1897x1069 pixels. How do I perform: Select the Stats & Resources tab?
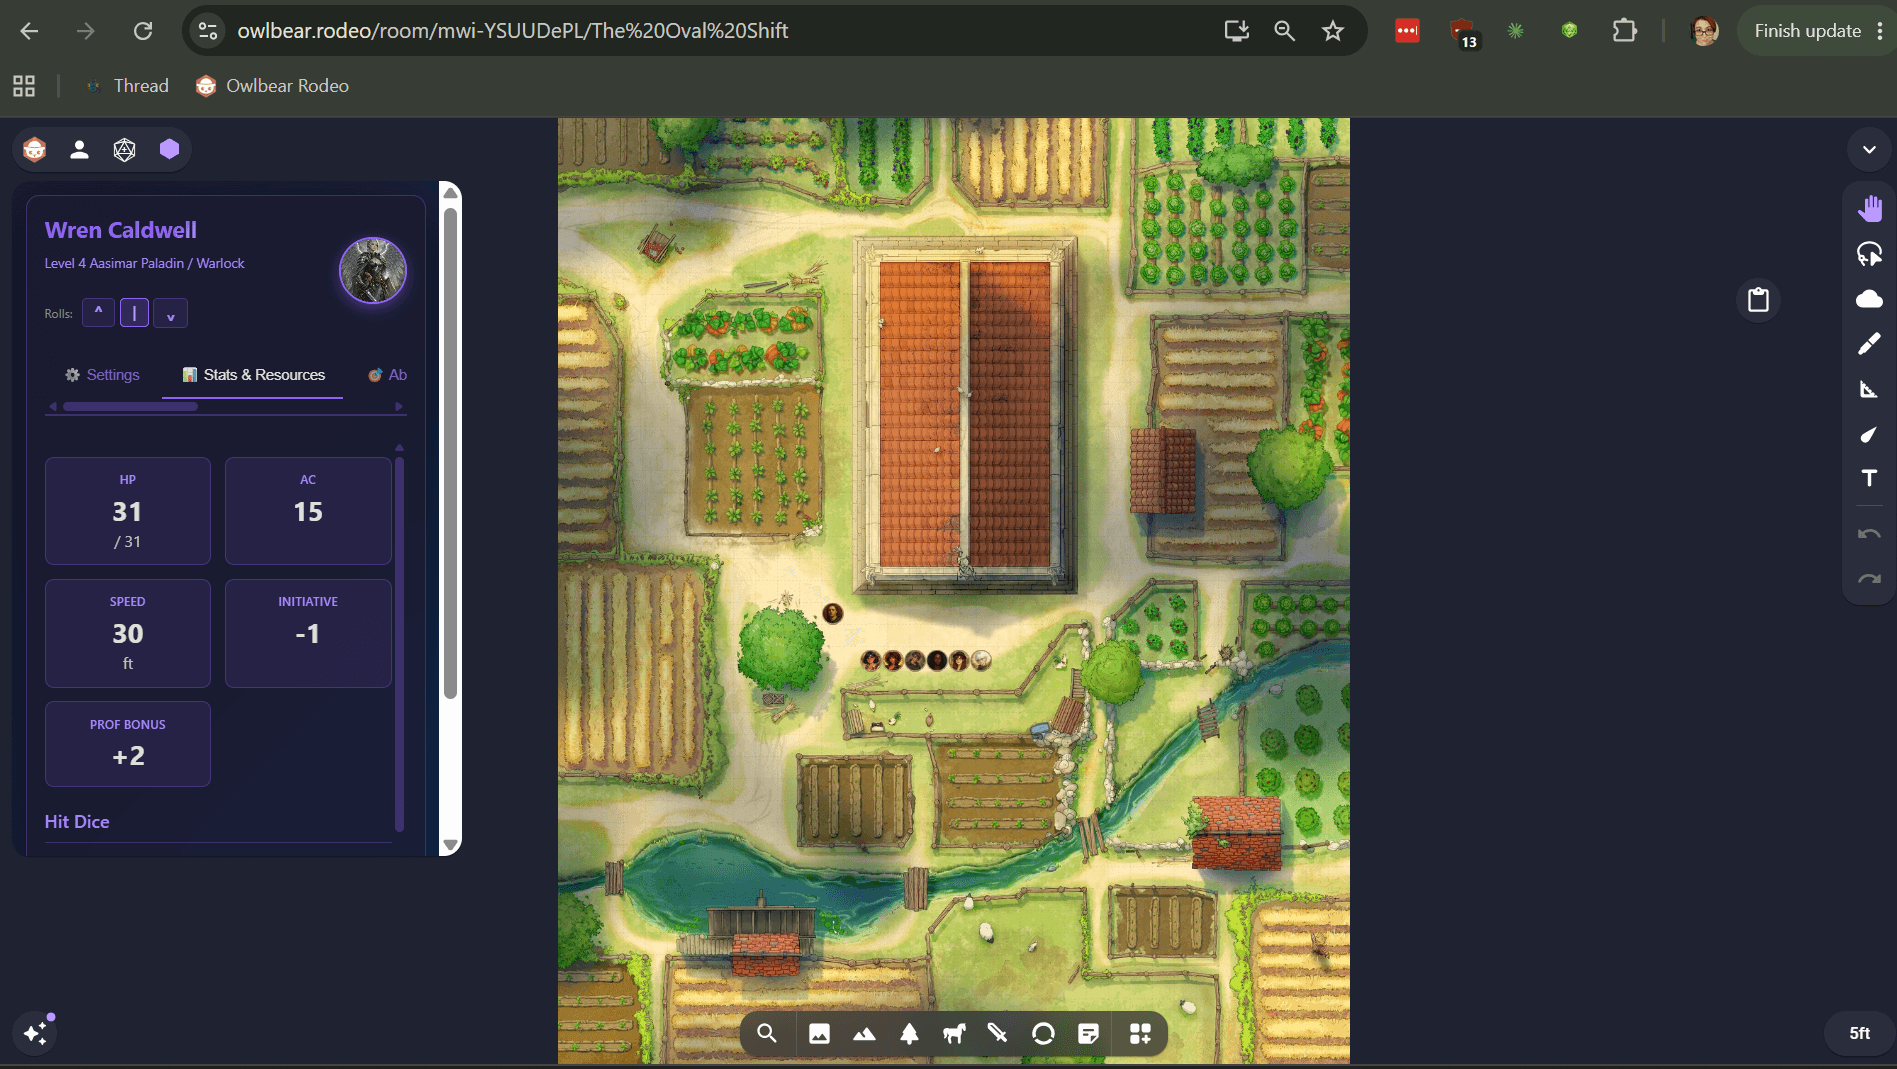(x=253, y=375)
